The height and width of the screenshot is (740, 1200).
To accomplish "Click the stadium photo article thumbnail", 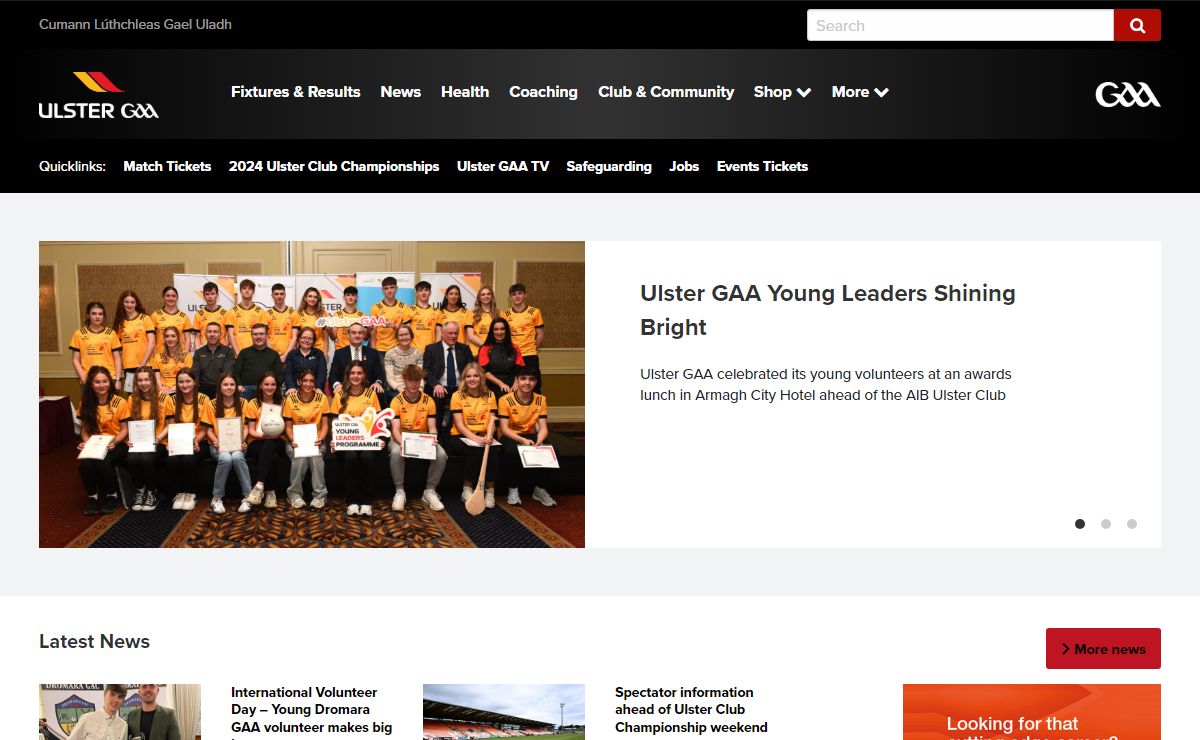I will [x=504, y=712].
